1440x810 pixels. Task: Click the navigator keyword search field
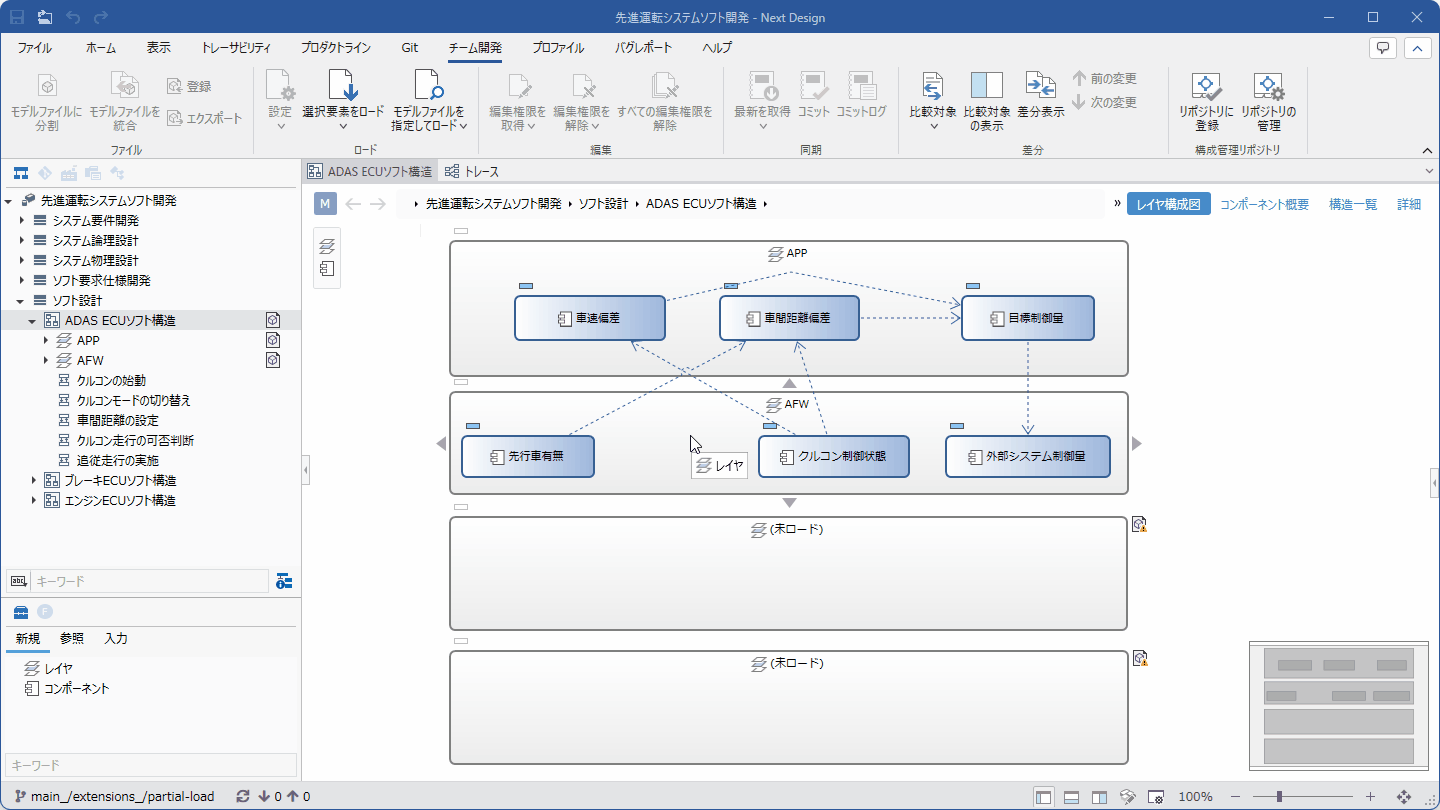[149, 581]
